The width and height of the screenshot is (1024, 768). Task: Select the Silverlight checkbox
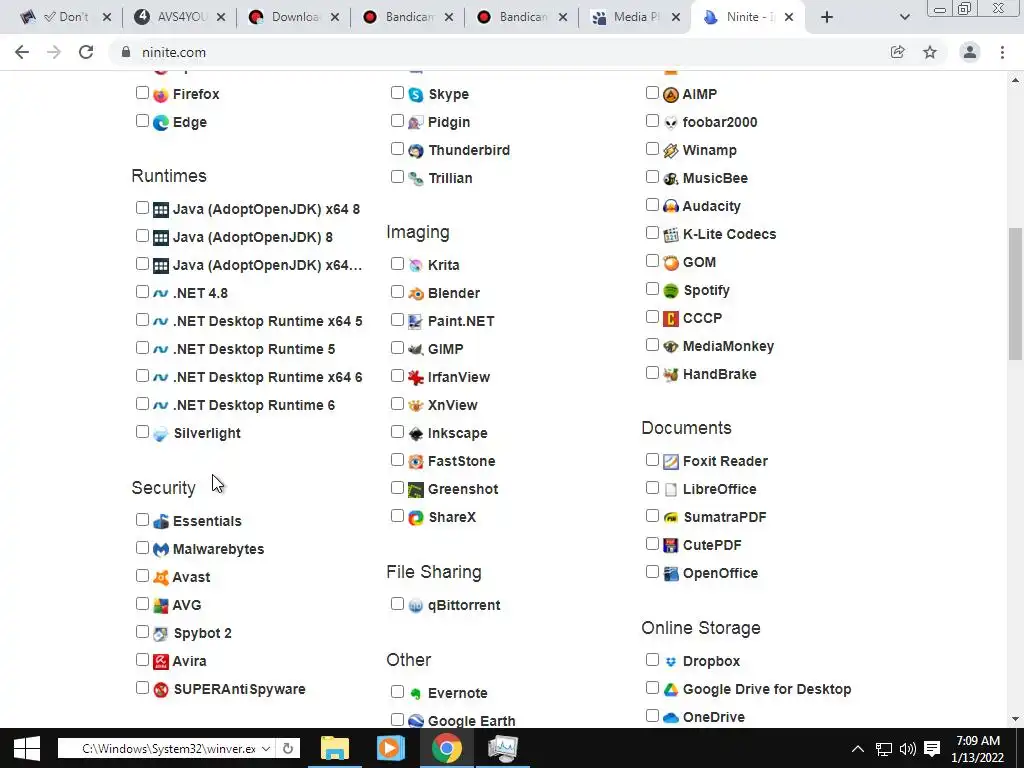tap(142, 432)
